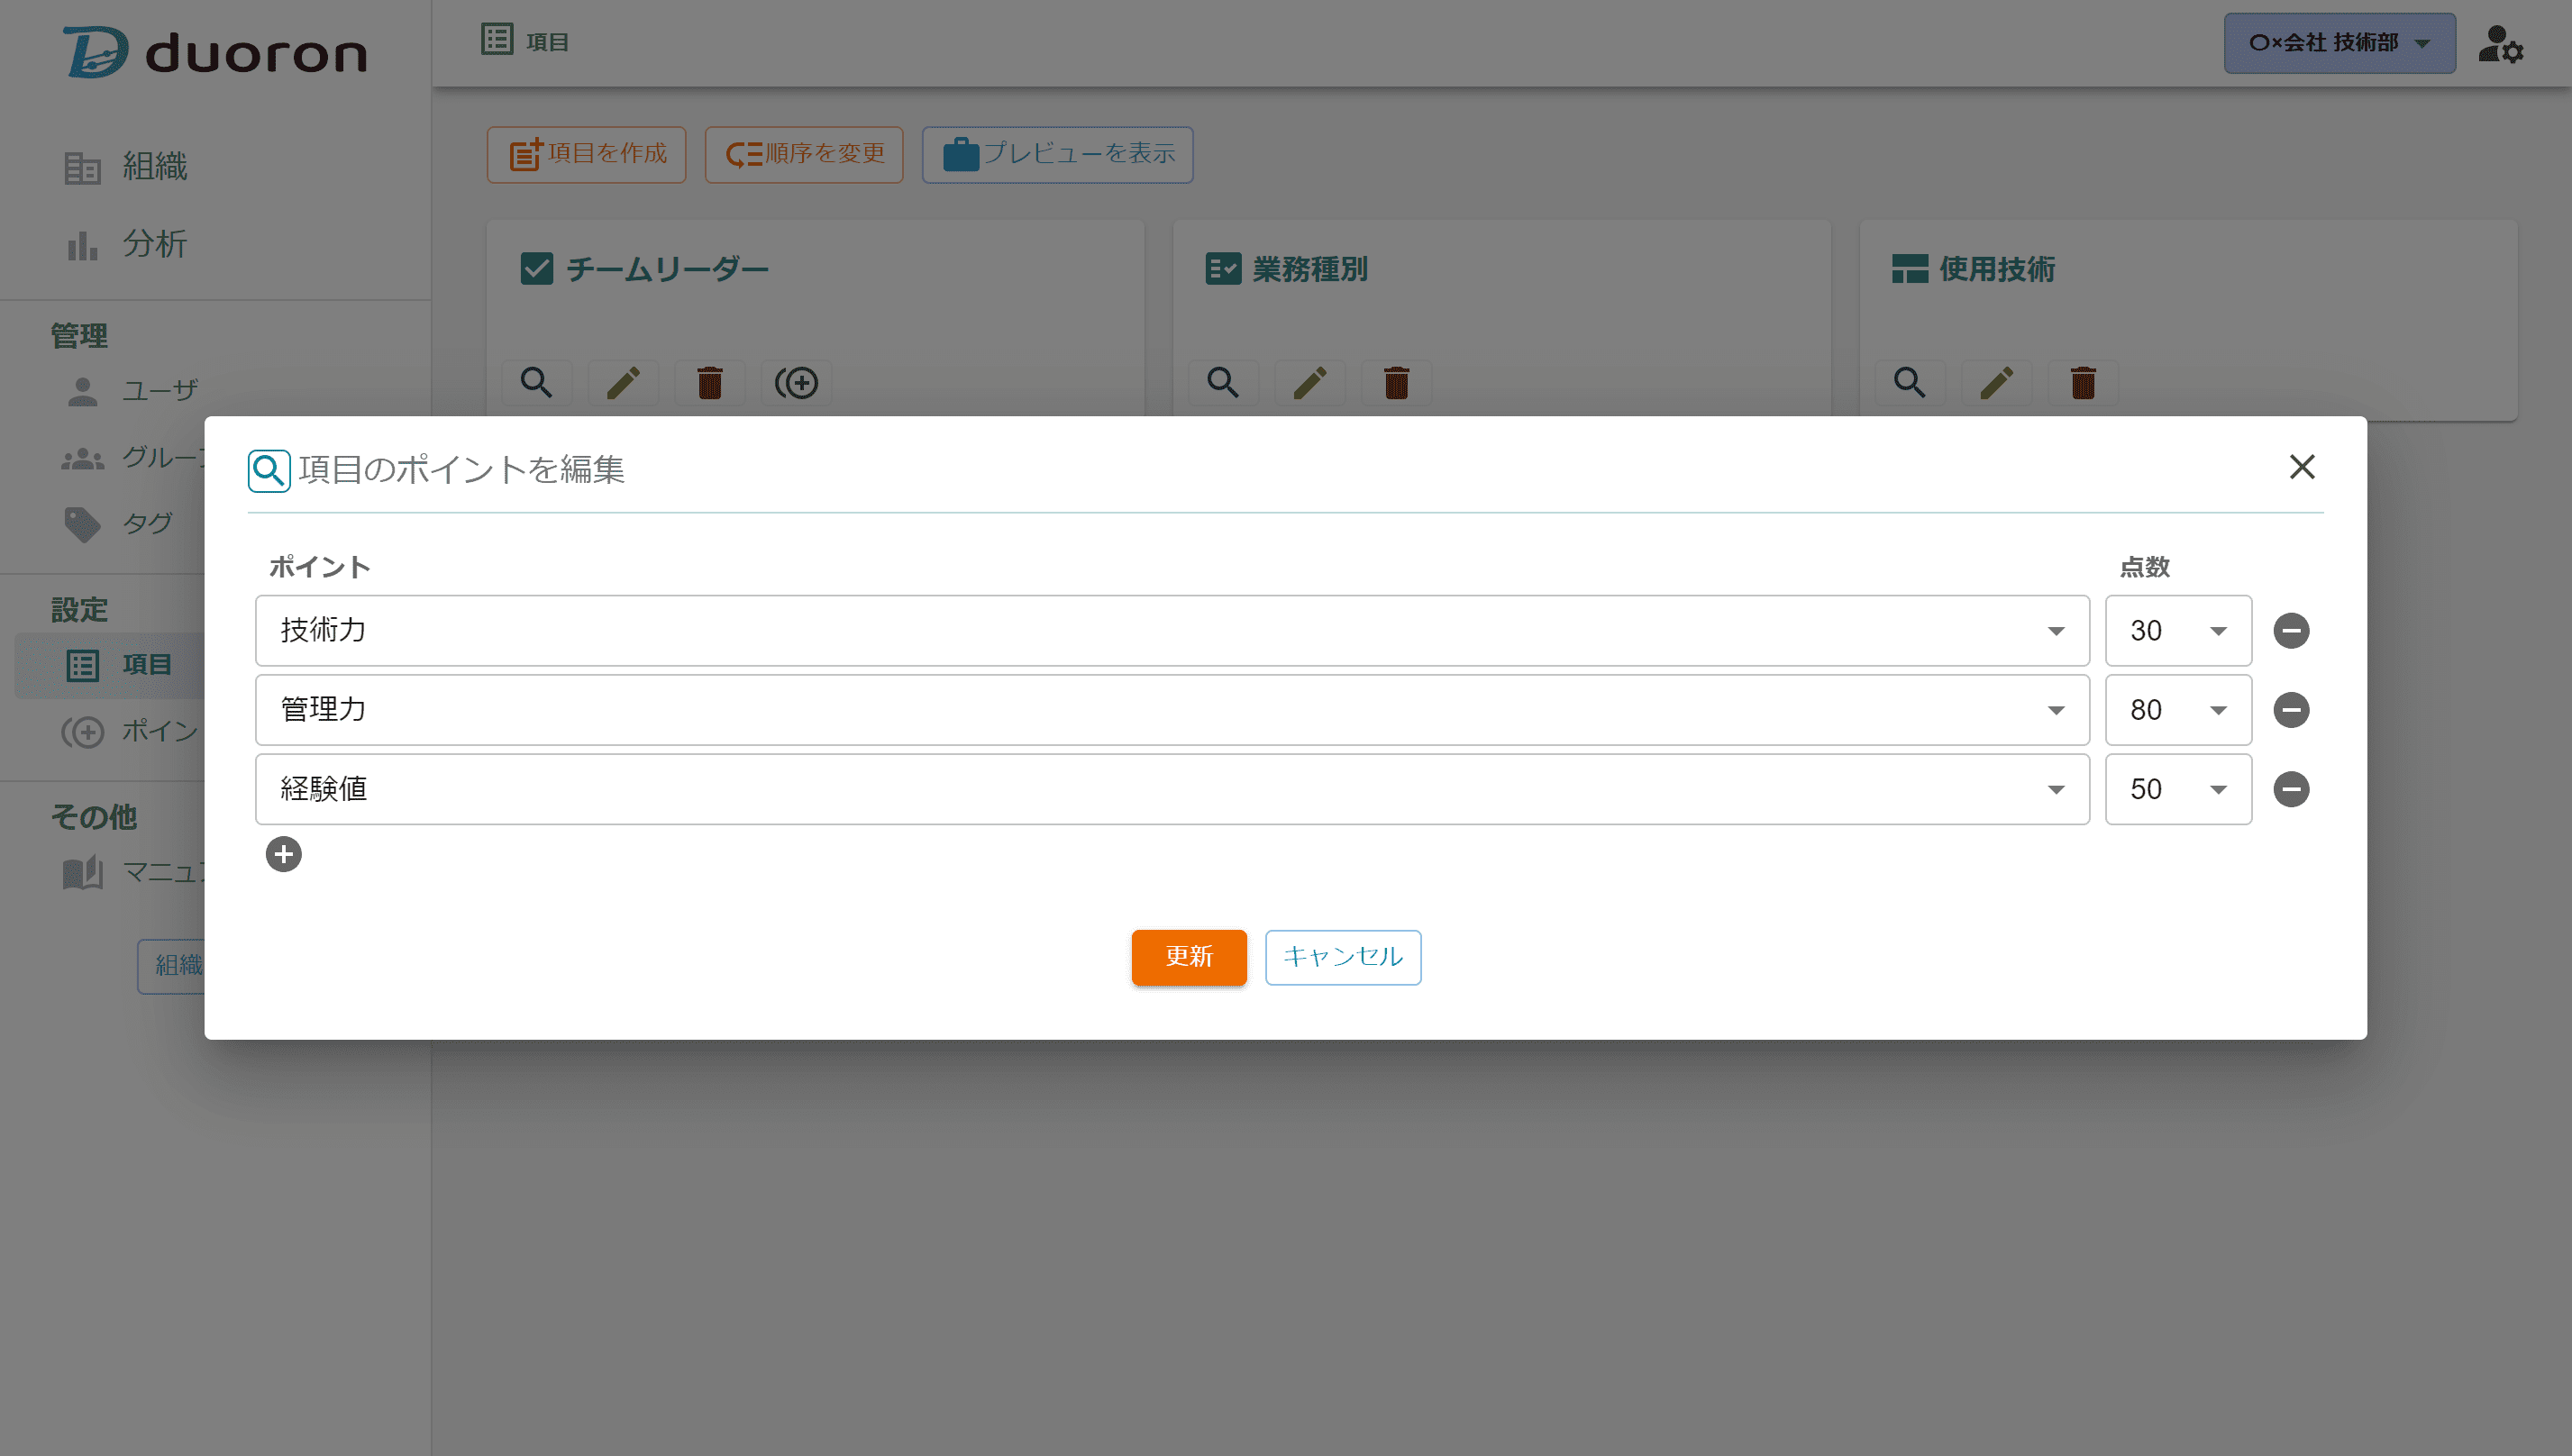Edit 使用技術 item with pencil icon

1997,382
